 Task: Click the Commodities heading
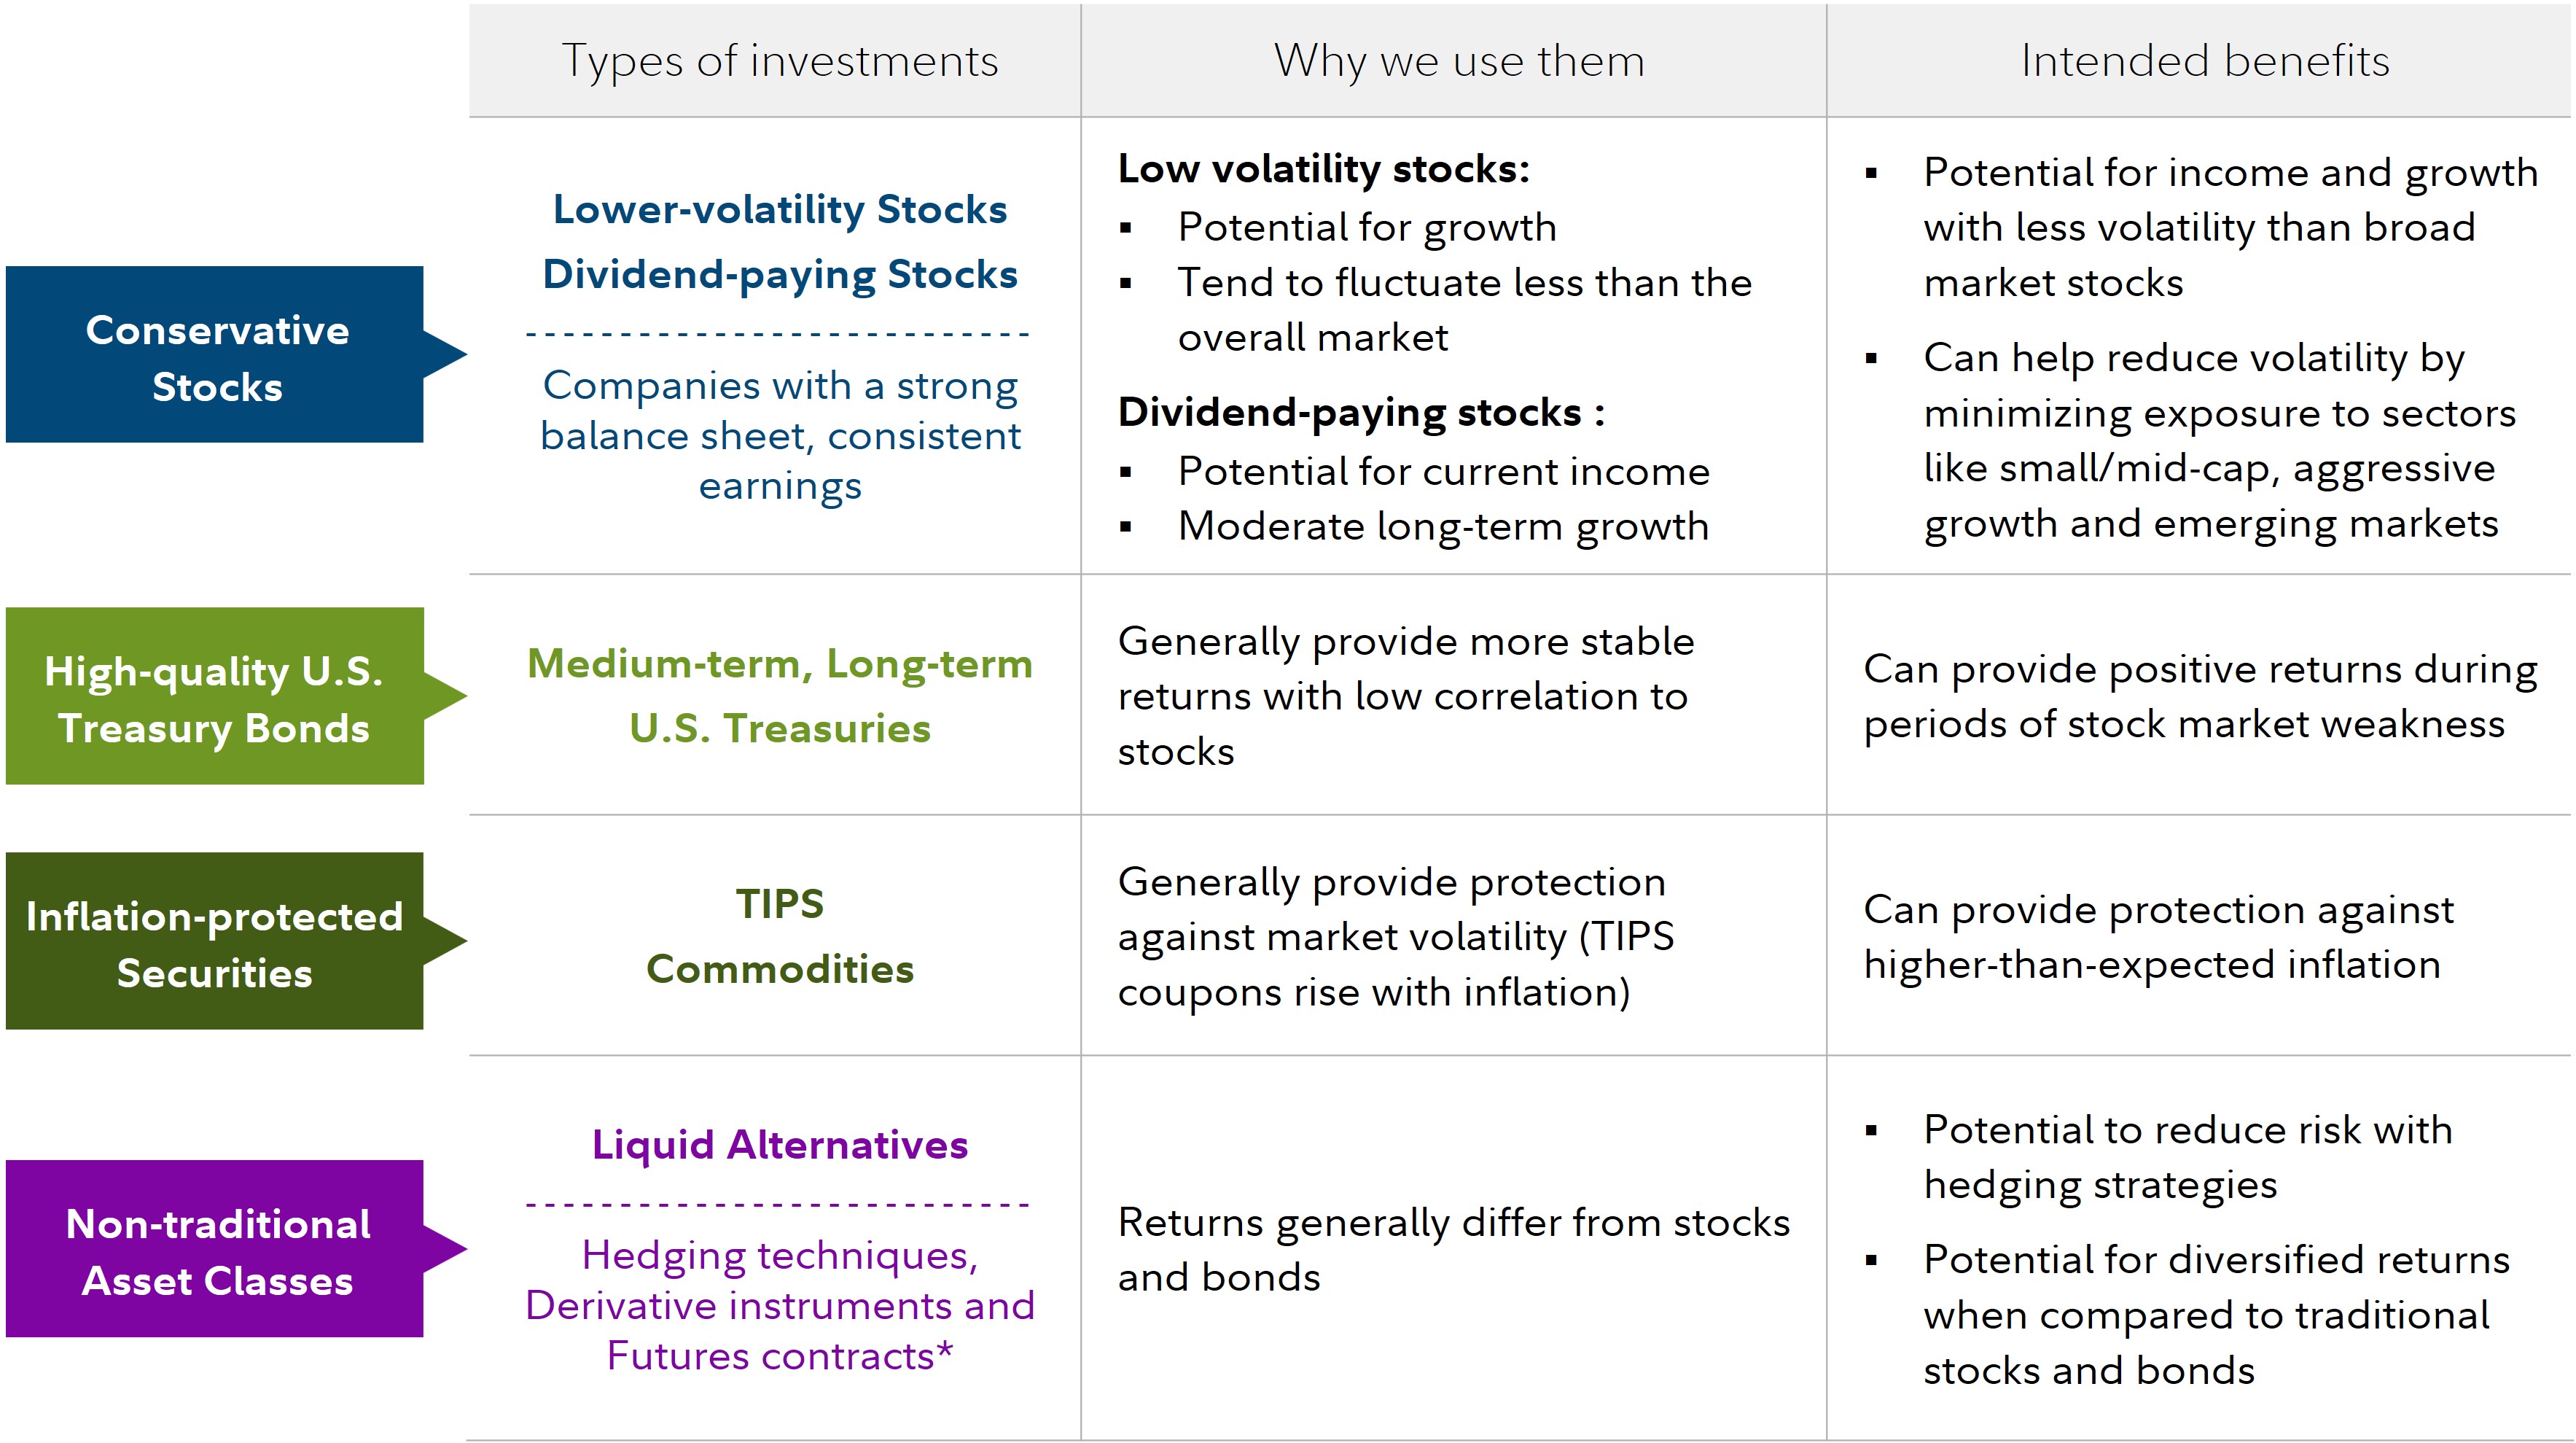(x=779, y=969)
